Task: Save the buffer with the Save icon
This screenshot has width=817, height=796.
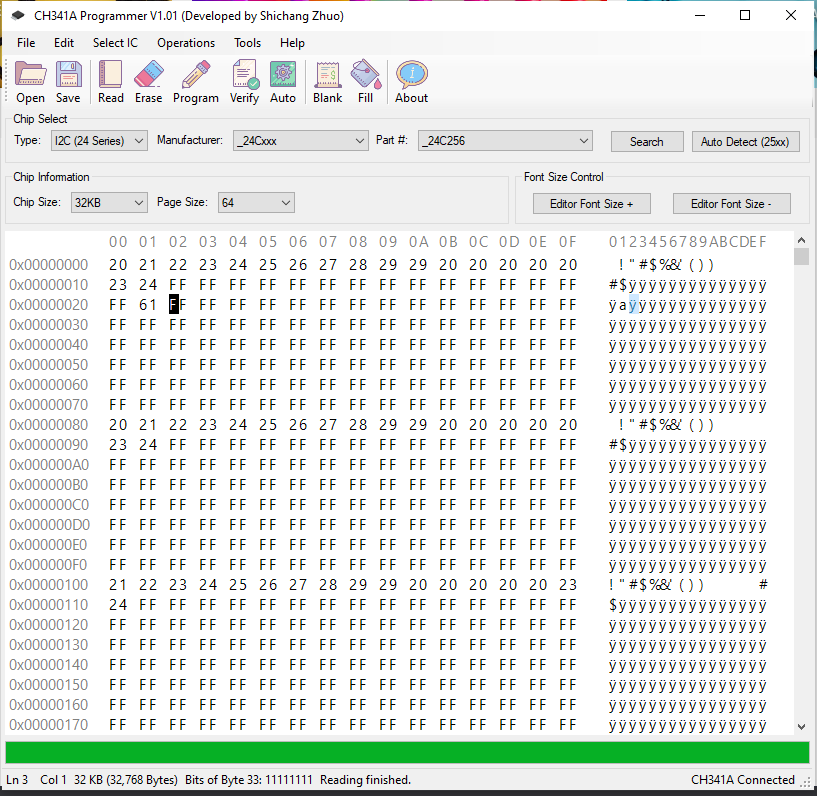Action: (68, 80)
